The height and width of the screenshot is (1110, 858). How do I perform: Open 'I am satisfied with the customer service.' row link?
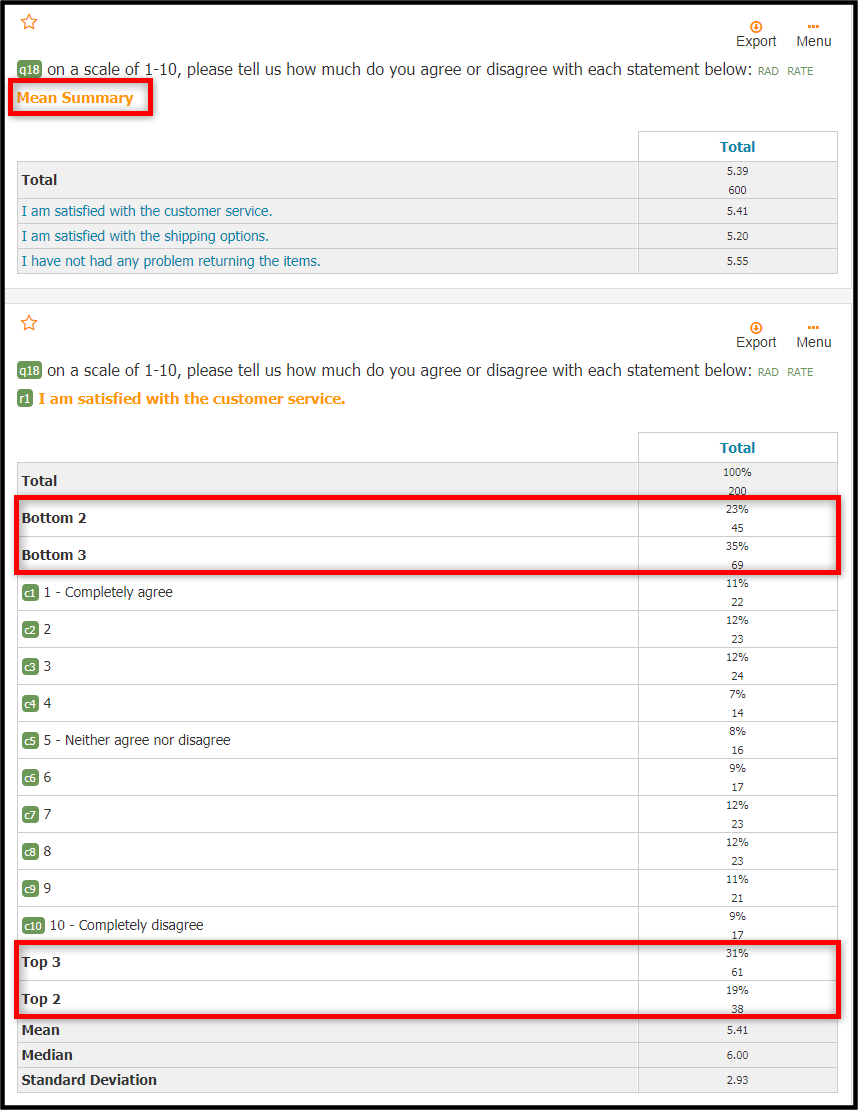[x=147, y=211]
